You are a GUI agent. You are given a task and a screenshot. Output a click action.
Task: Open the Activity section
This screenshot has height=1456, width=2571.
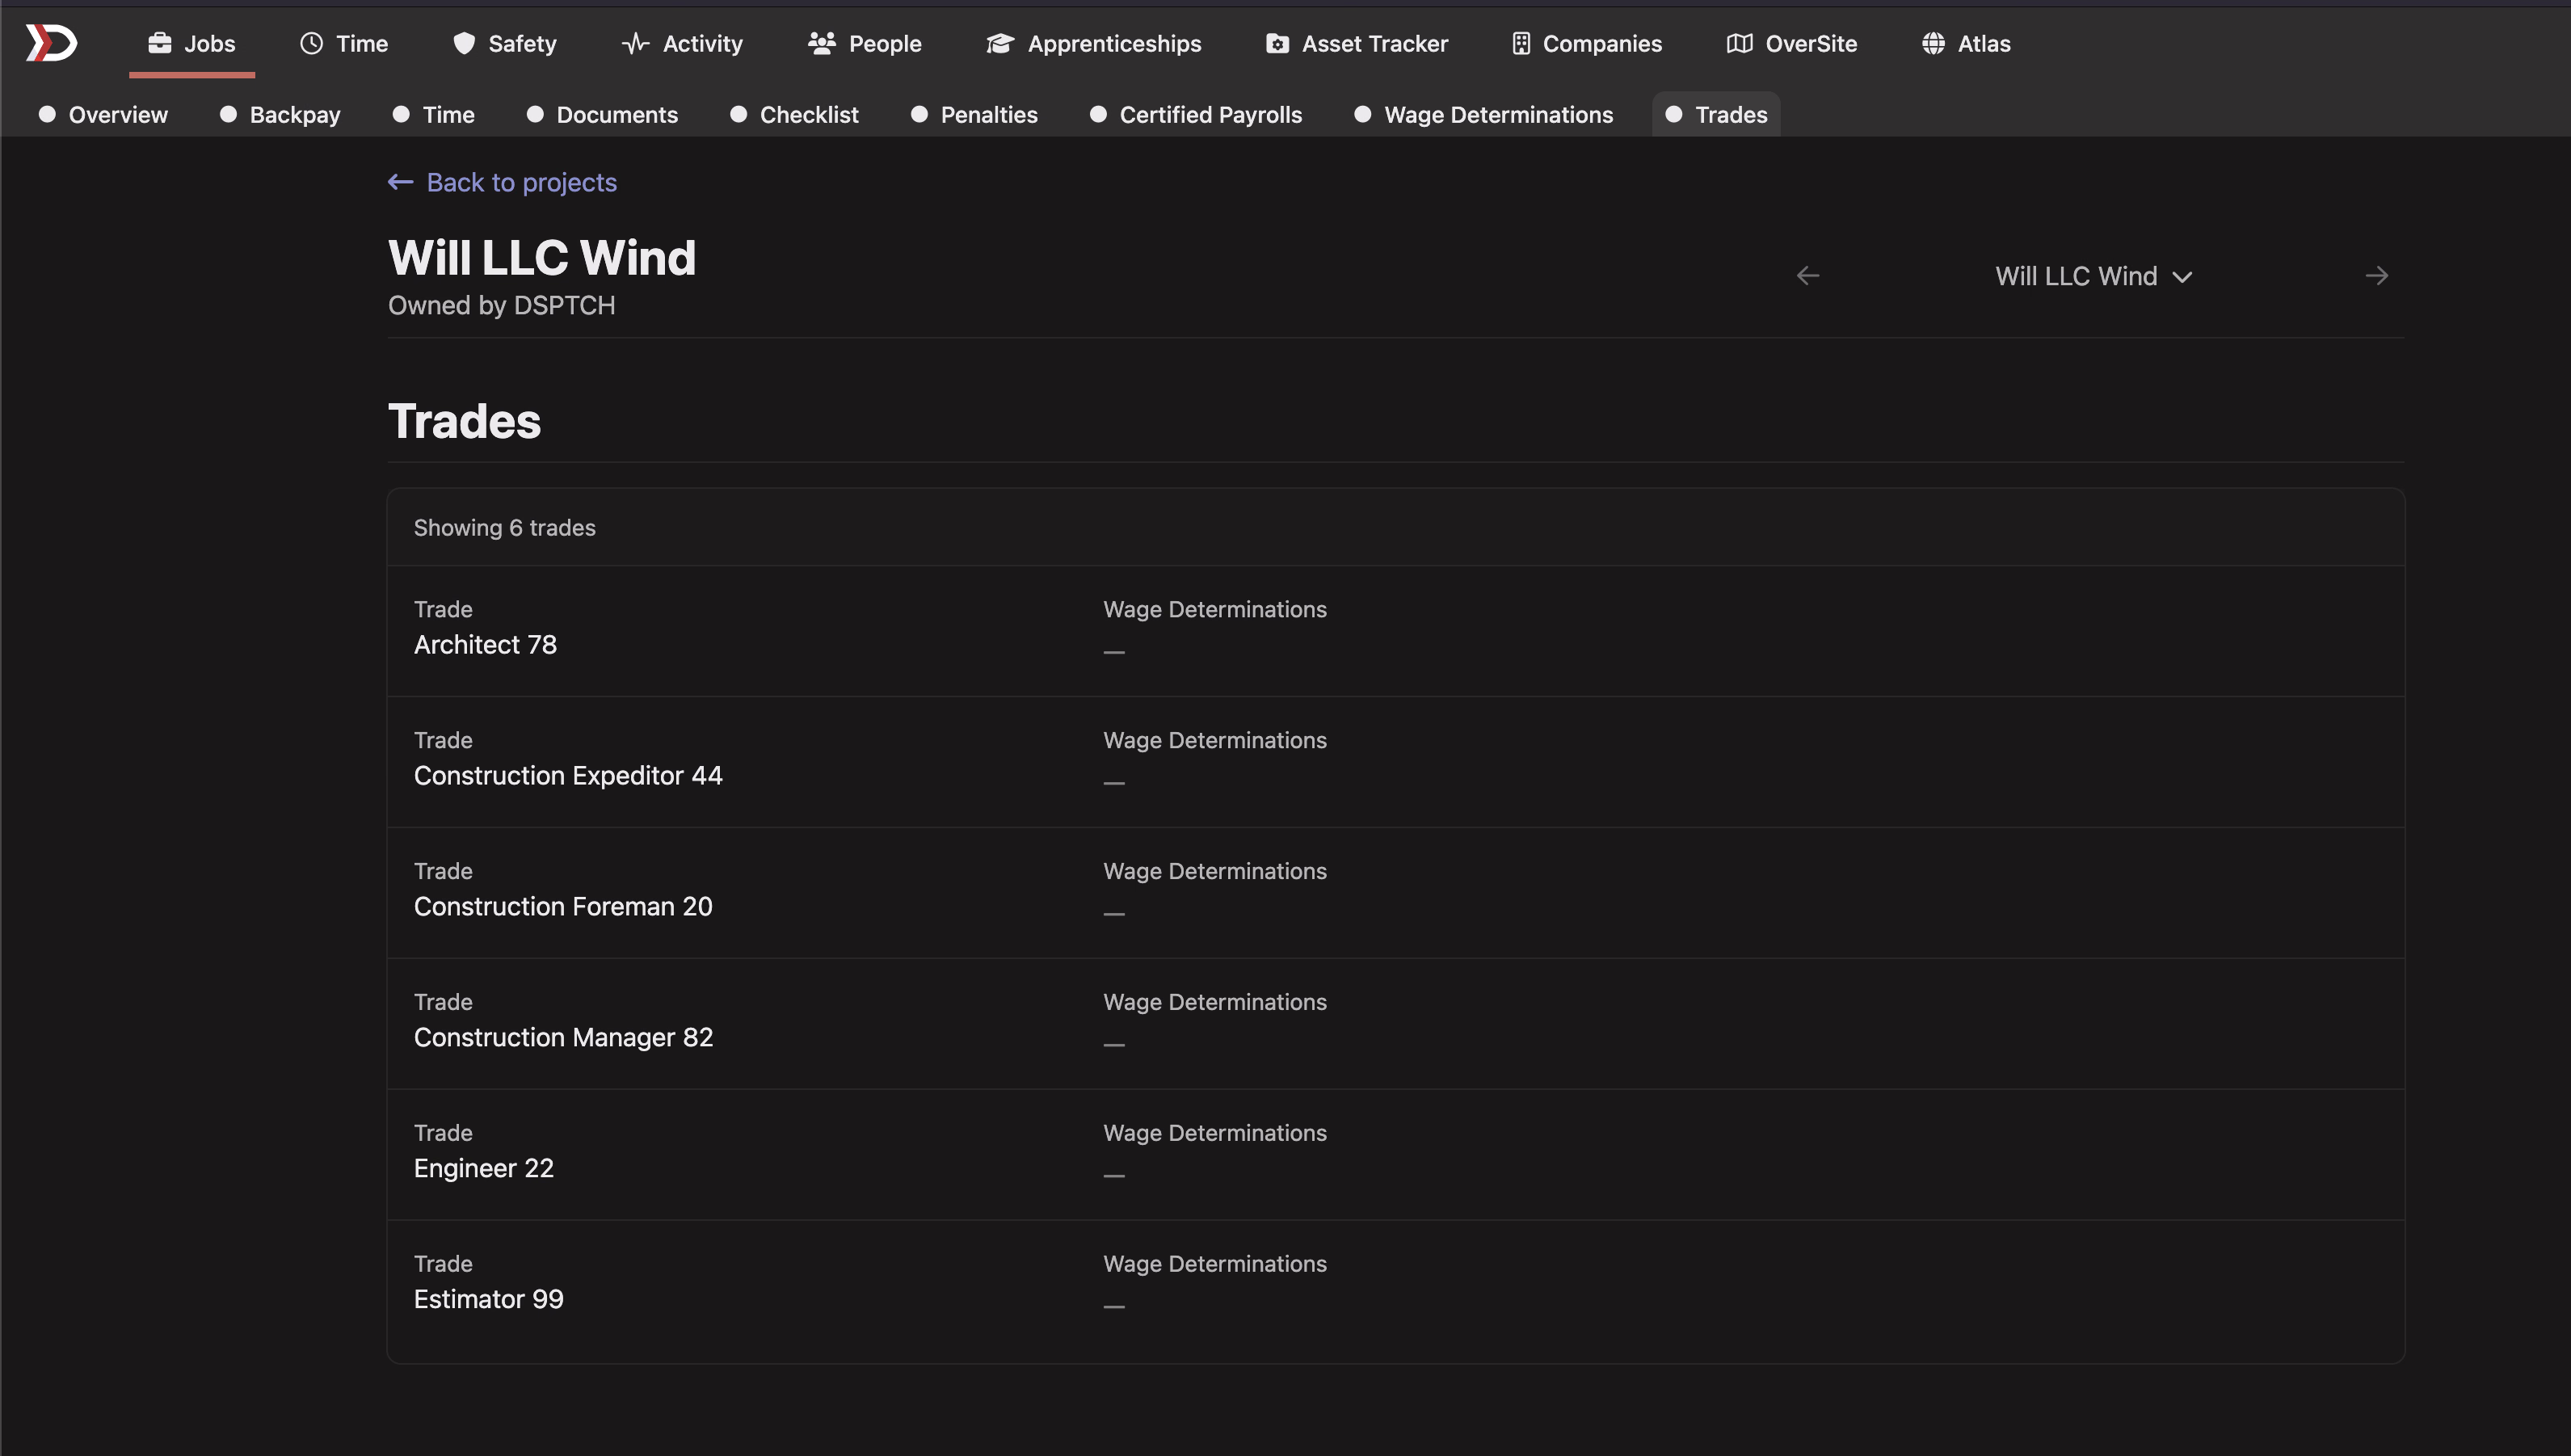pyautogui.click(x=682, y=43)
